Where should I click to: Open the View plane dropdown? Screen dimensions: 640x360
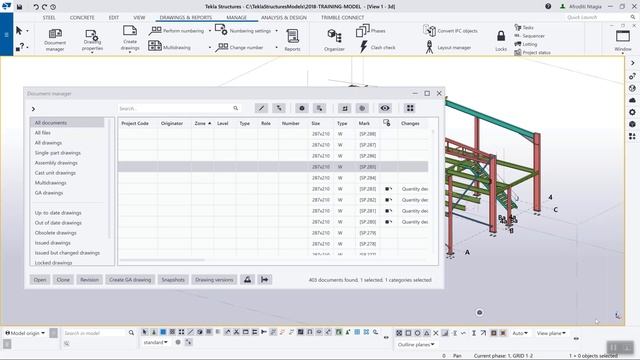click(x=551, y=333)
